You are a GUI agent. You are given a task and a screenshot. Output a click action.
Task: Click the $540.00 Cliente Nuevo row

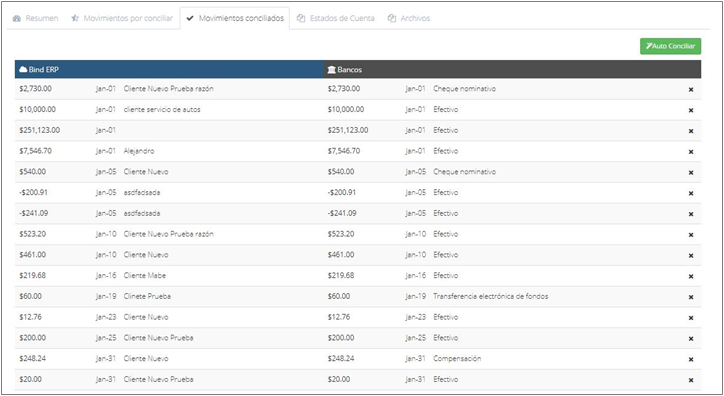pyautogui.click(x=358, y=172)
